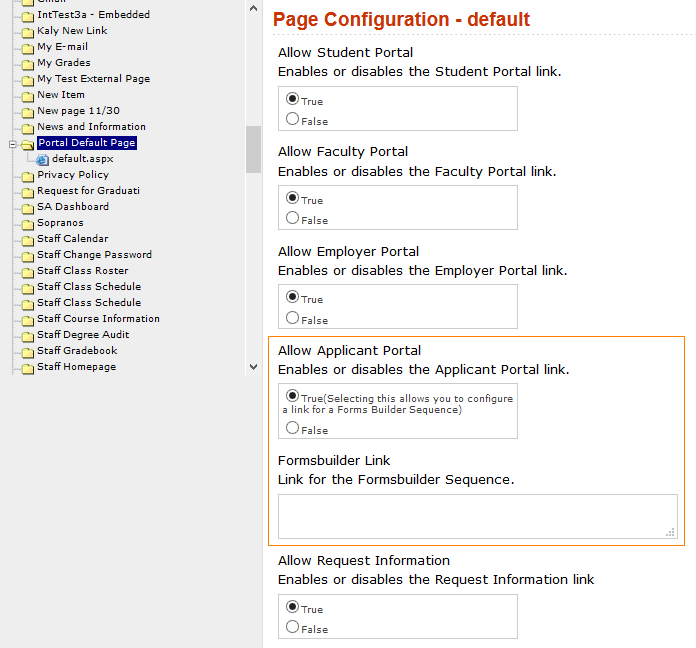This screenshot has width=696, height=648.
Task: Click into the Formsbuilder Link text box
Action: pyautogui.click(x=476, y=516)
